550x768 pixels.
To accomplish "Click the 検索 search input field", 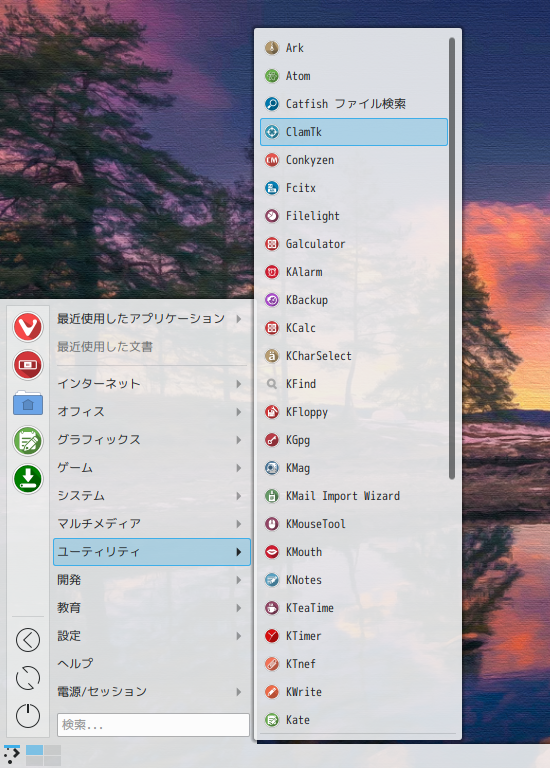I will point(153,725).
